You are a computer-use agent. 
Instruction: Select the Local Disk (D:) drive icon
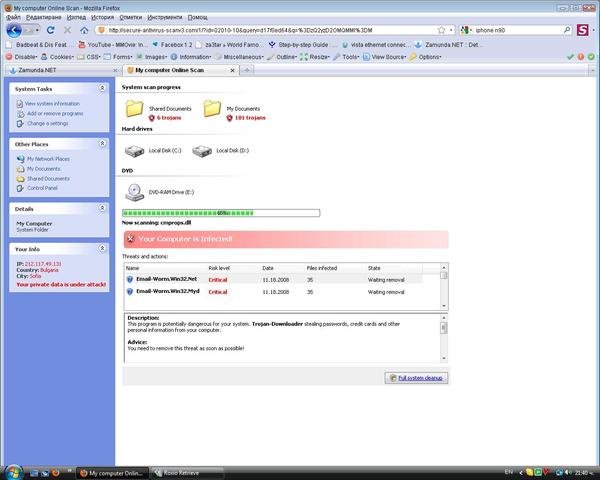[202, 151]
